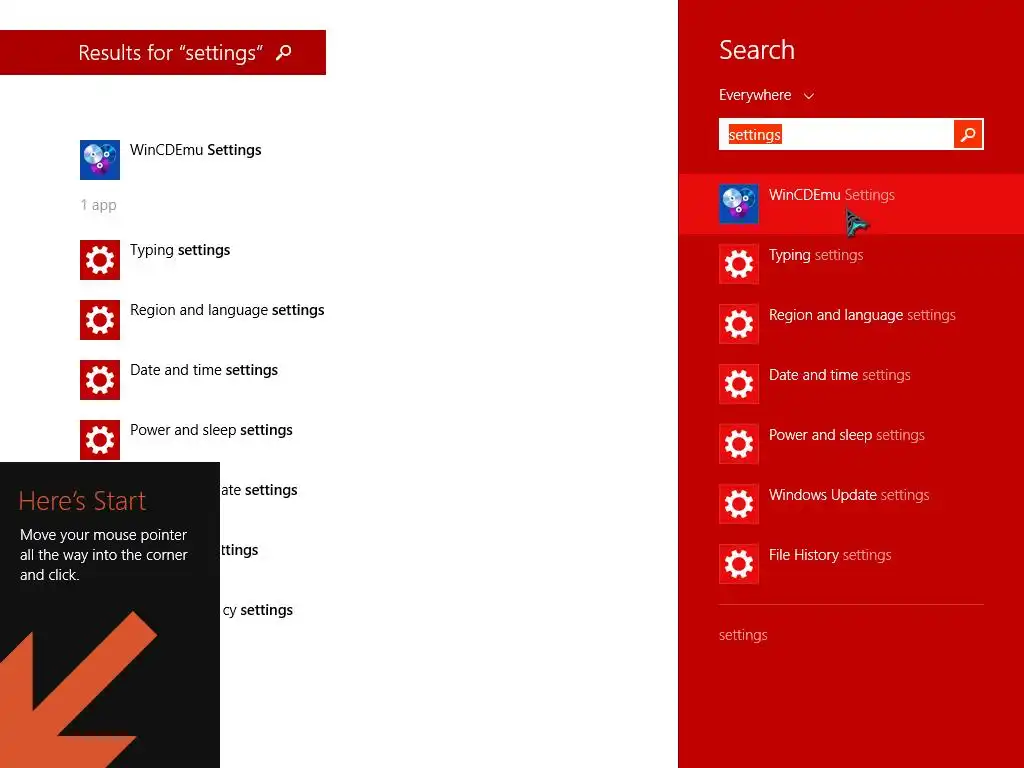The image size is (1024, 768).
Task: Select Date and time settings in left results
Action: pos(204,370)
